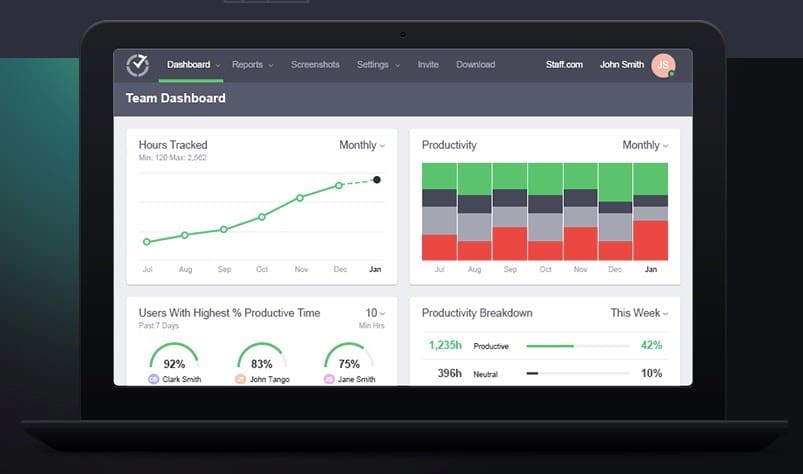Click the red Jan segment in Productivity chart

(x=650, y=241)
